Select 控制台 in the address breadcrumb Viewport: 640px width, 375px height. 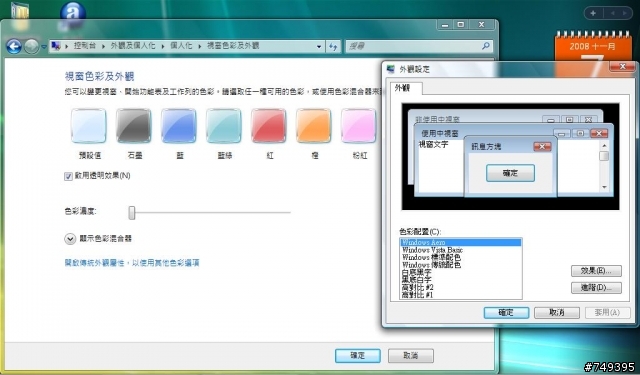[84, 46]
